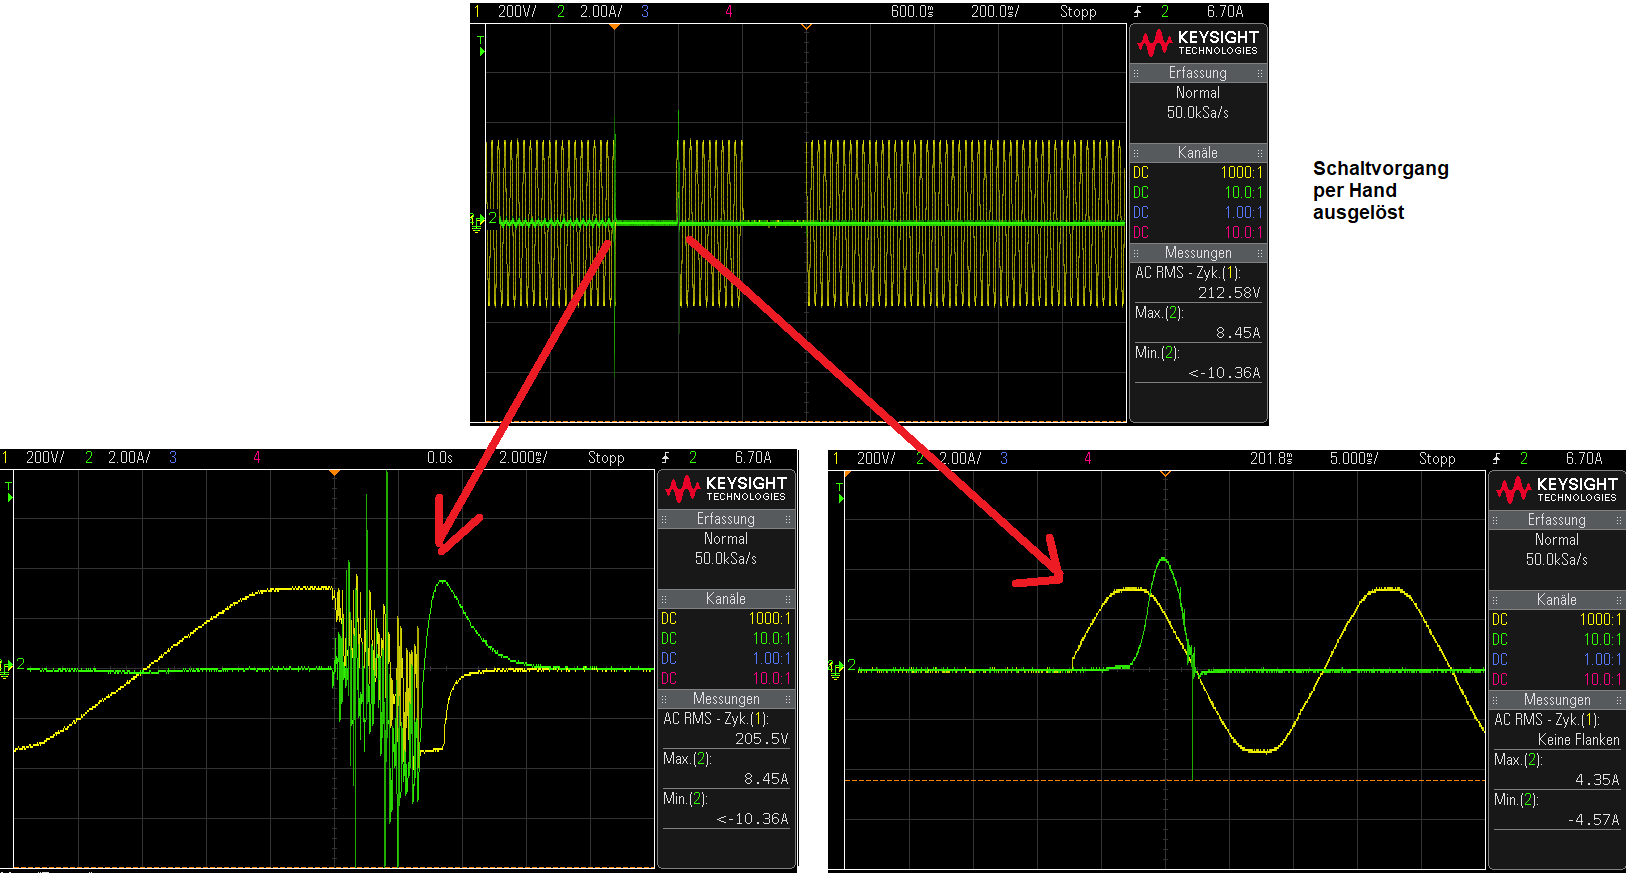This screenshot has width=1626, height=876.
Task: Click the 'Schaltvorgang per Hand ausgelöst' annotation text
Action: (x=1381, y=190)
